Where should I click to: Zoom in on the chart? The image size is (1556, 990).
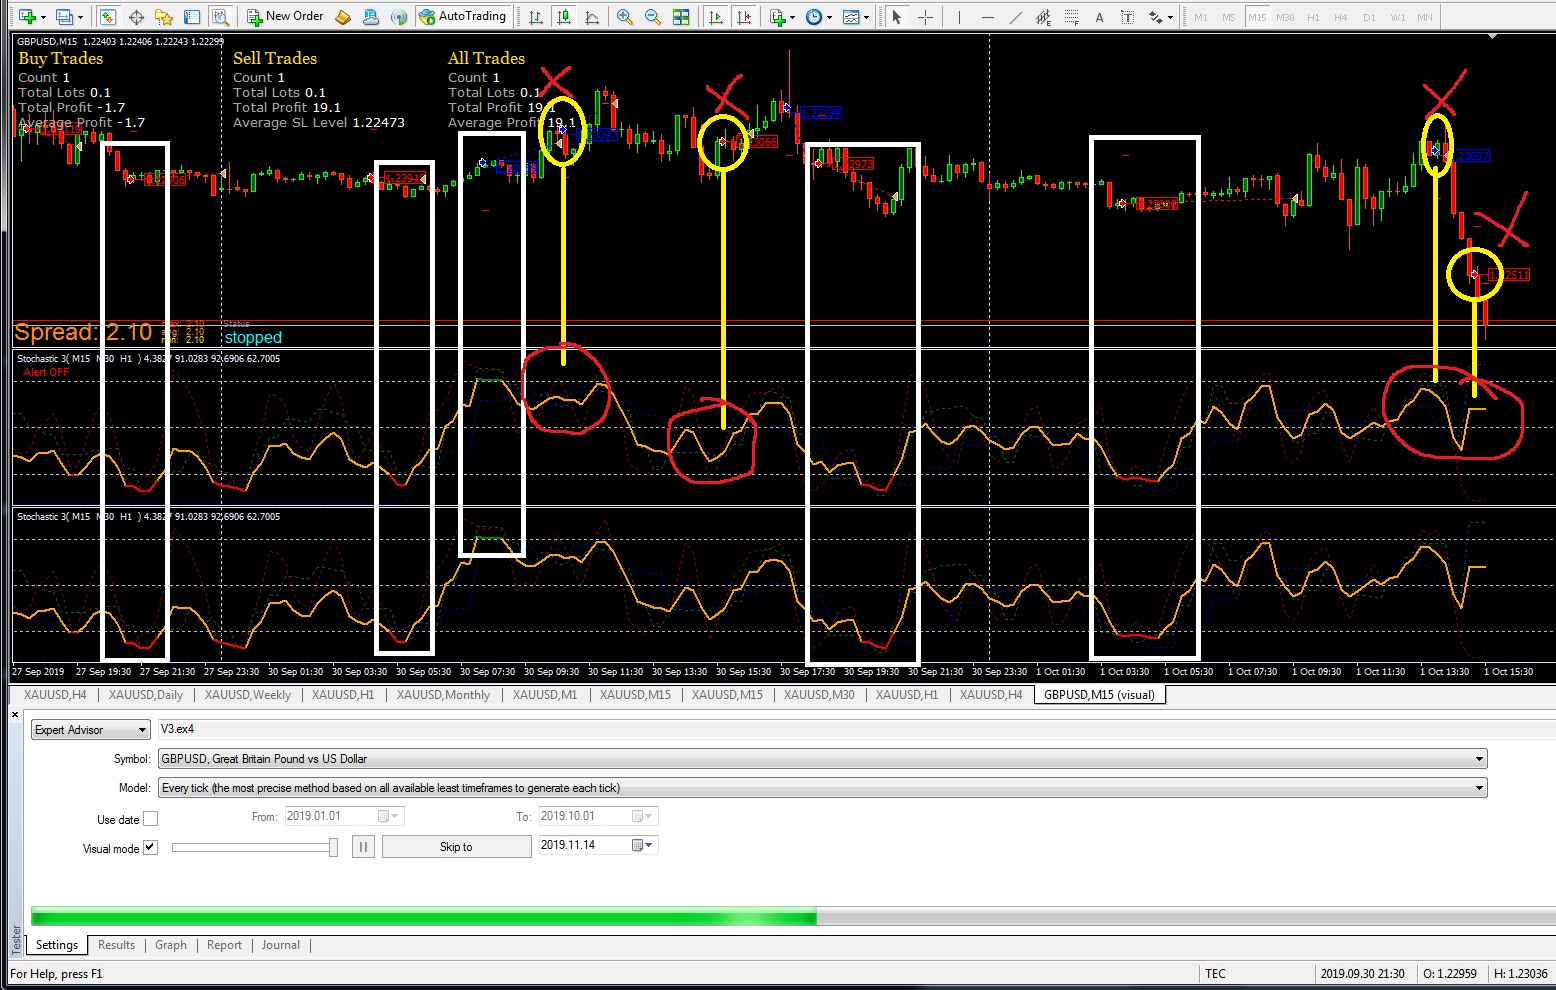click(625, 17)
